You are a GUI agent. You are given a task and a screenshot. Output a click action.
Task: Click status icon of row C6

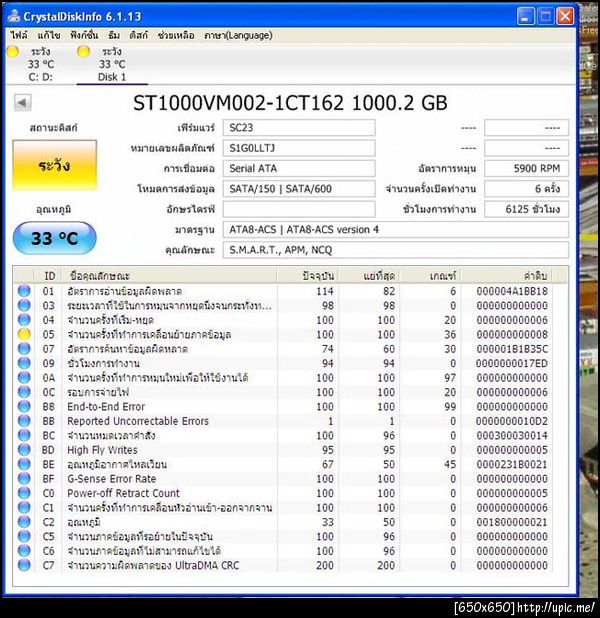24,551
